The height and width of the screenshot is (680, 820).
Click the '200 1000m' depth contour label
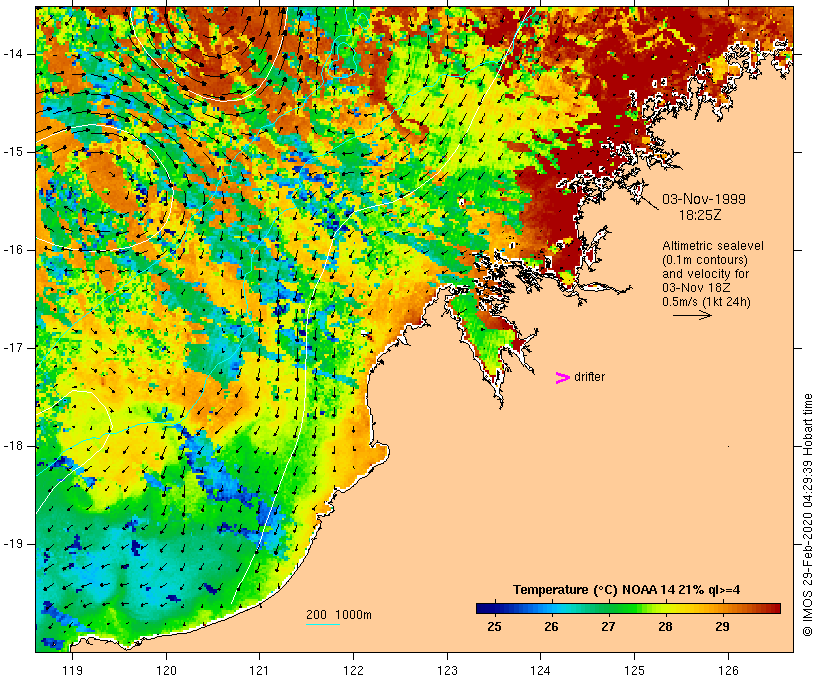(339, 615)
